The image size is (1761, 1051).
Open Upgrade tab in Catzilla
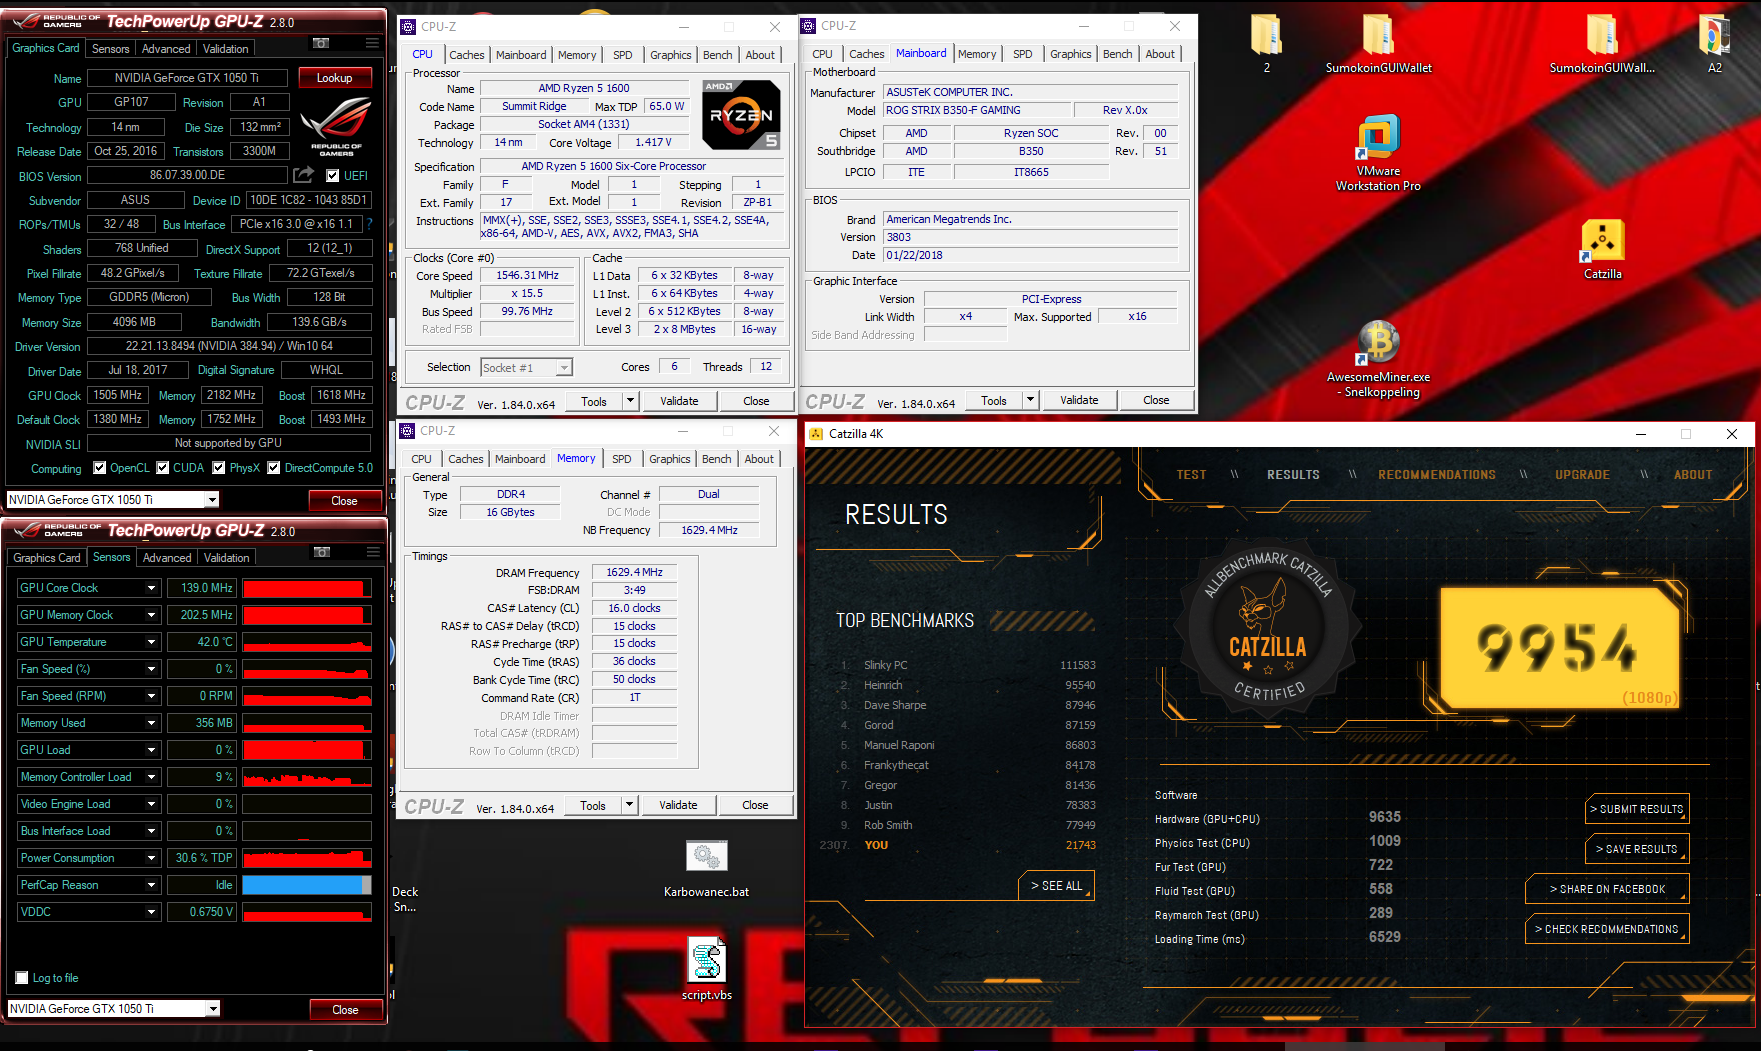coord(1582,475)
